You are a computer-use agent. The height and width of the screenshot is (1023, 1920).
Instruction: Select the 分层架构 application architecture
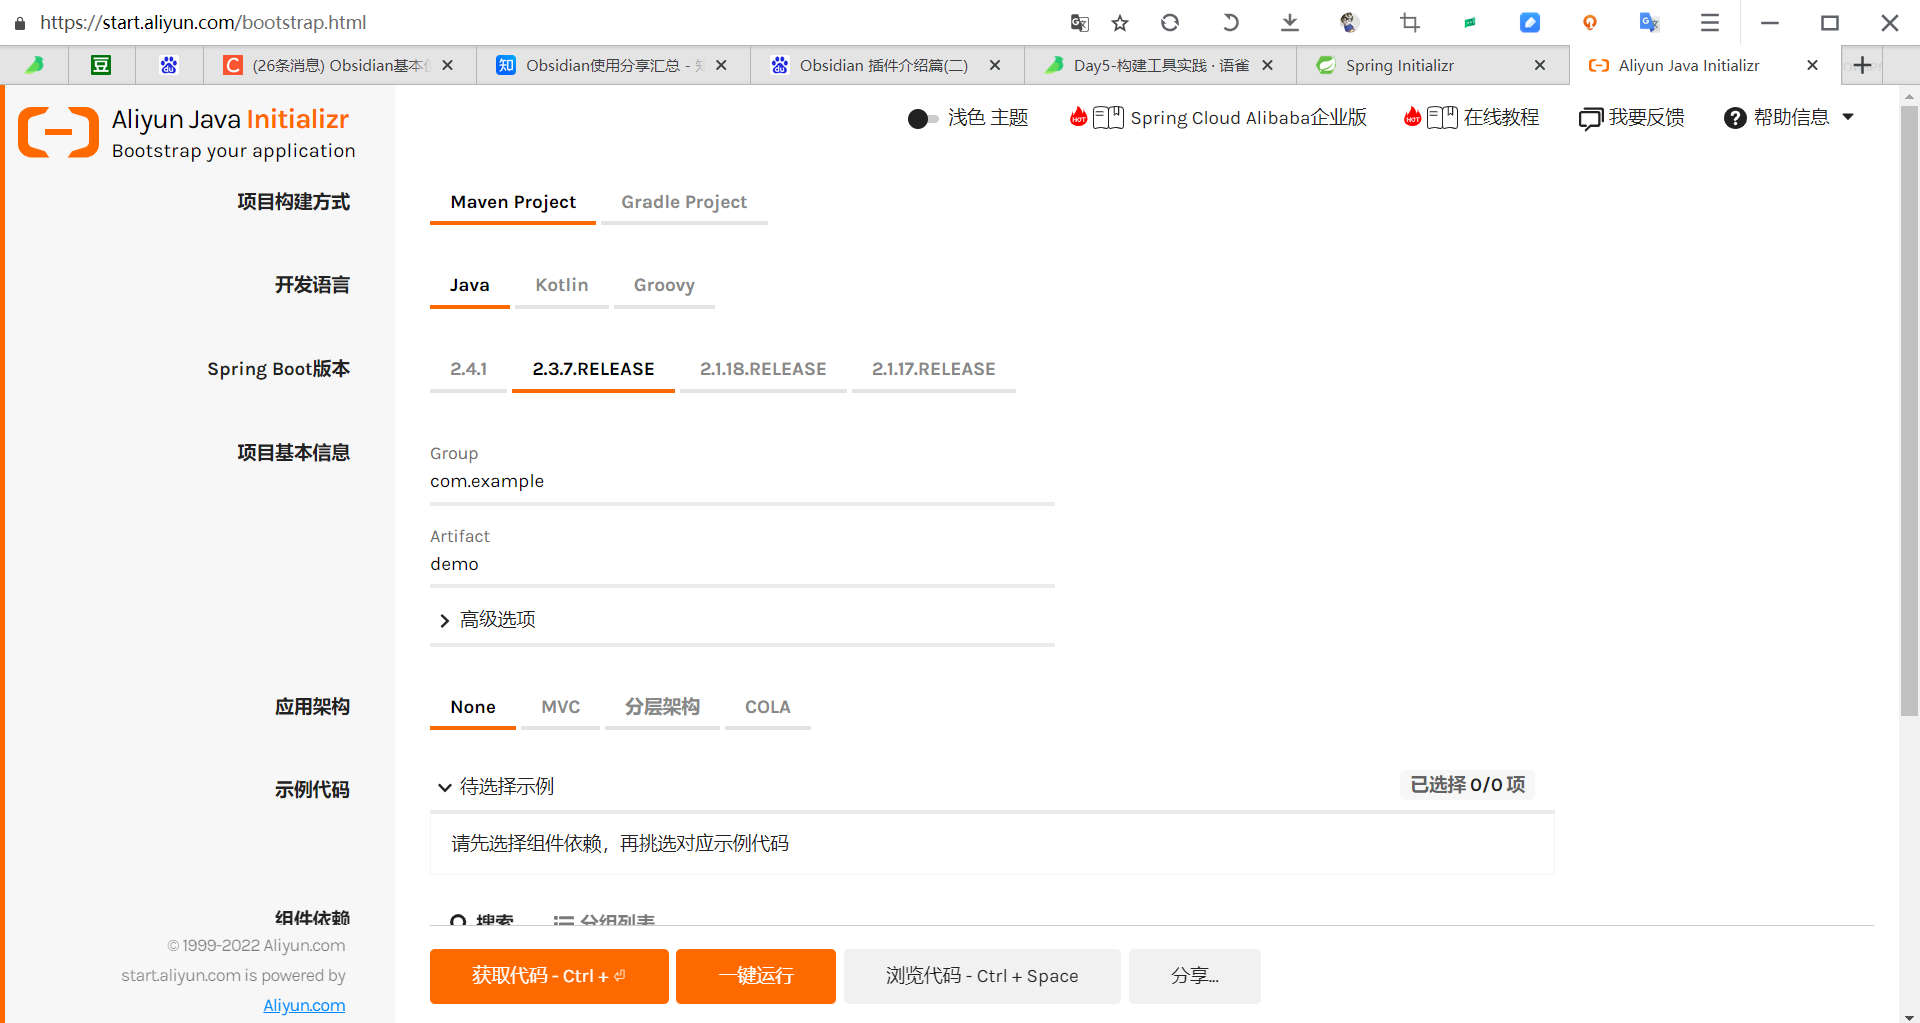[x=662, y=707]
